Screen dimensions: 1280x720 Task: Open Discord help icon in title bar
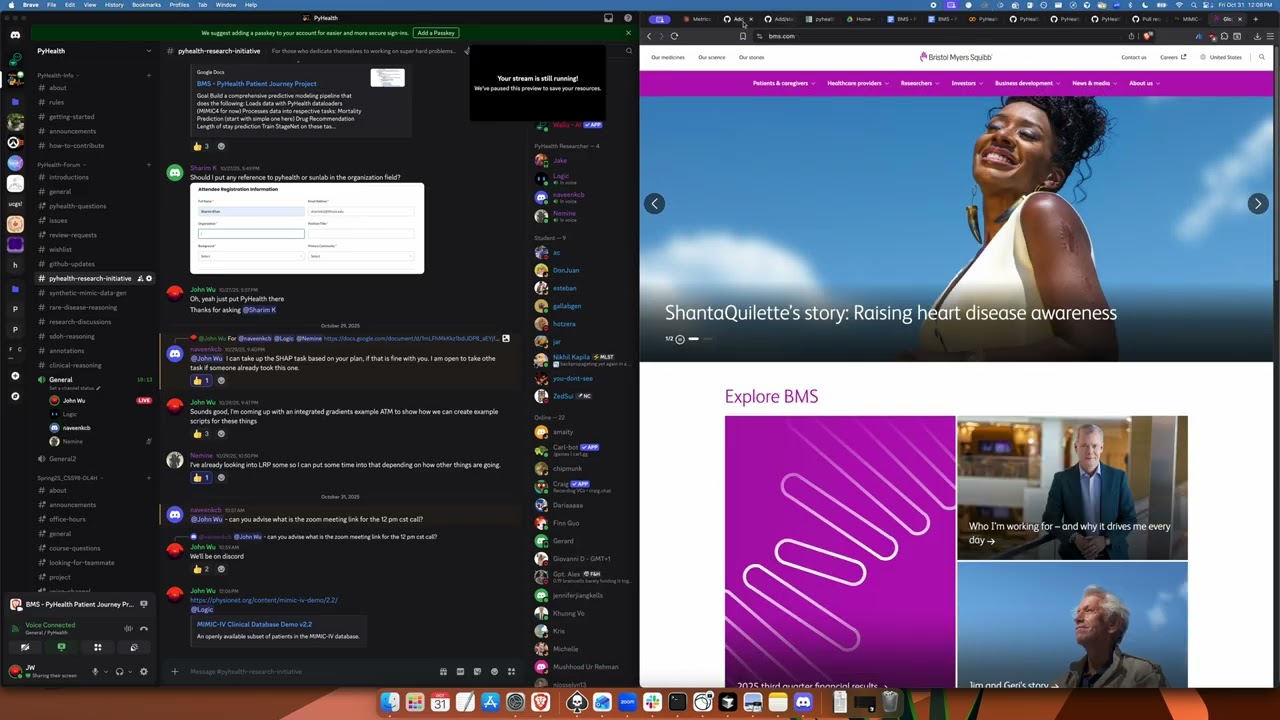coord(626,18)
